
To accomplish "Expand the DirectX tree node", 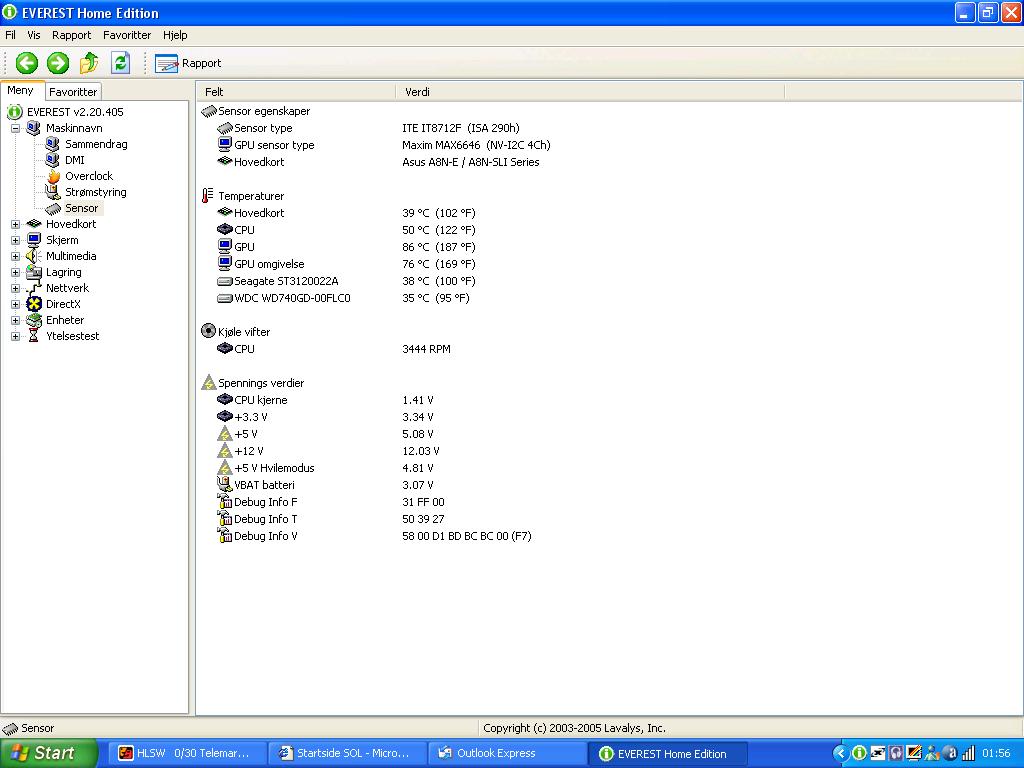I will click(x=16, y=304).
